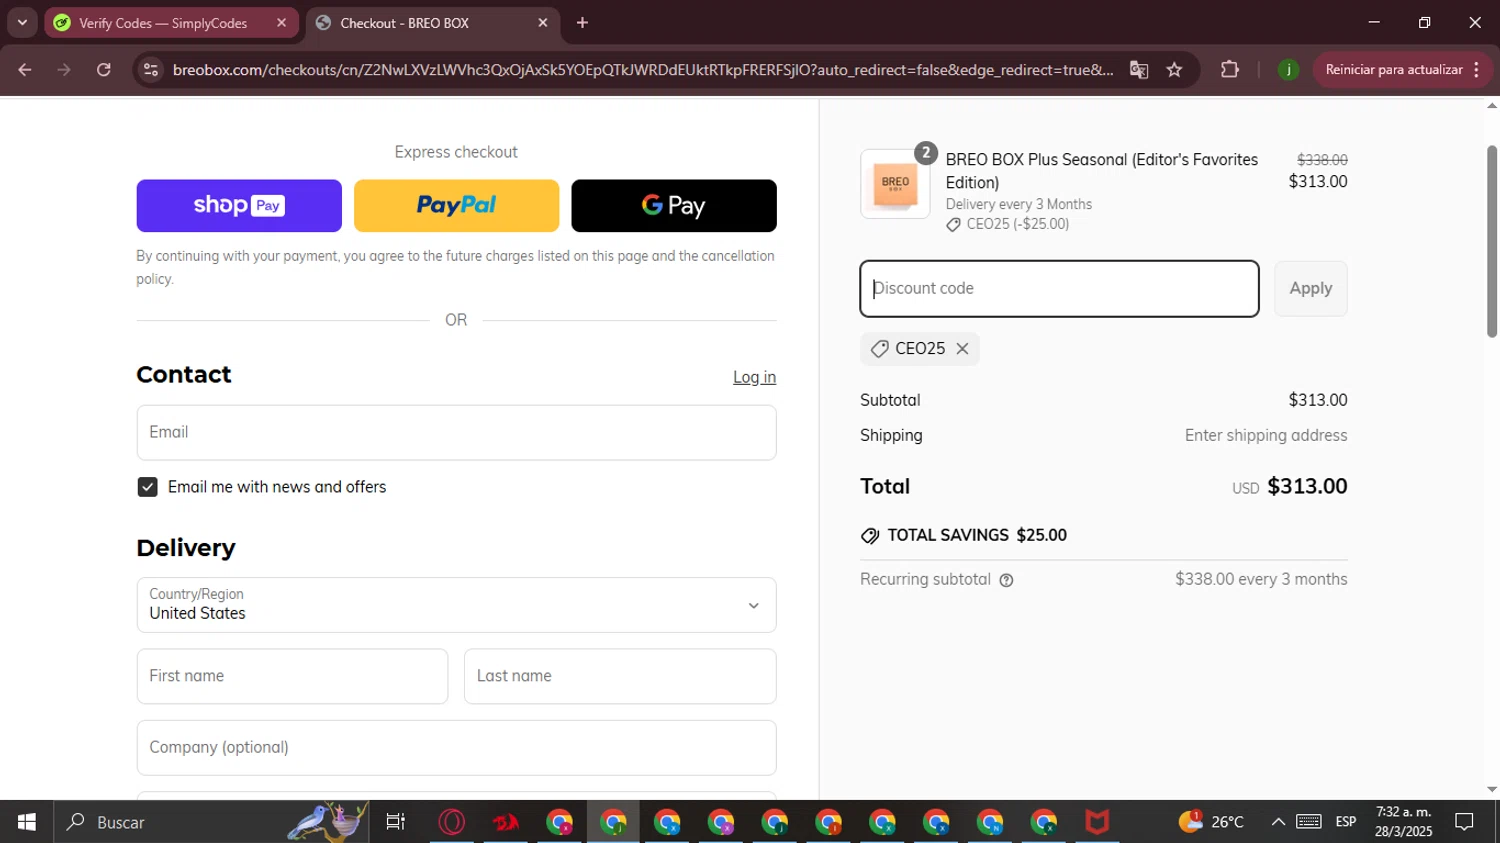Open the Country/Region dropdown
The width and height of the screenshot is (1500, 843).
click(456, 605)
